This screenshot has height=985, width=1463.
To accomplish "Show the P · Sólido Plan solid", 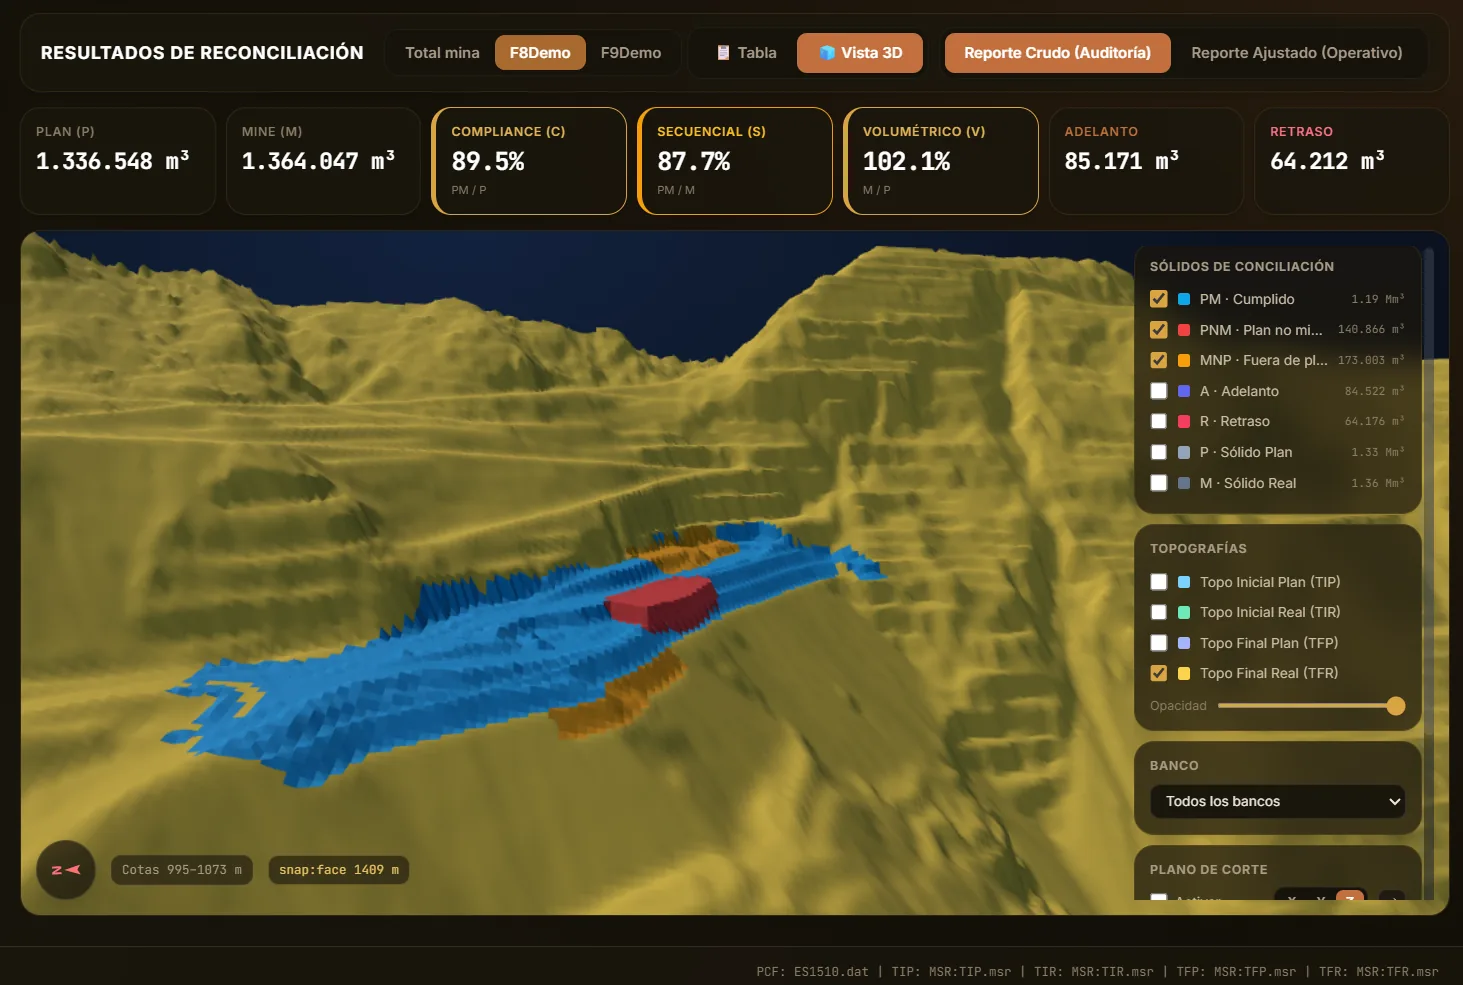I will pos(1159,452).
